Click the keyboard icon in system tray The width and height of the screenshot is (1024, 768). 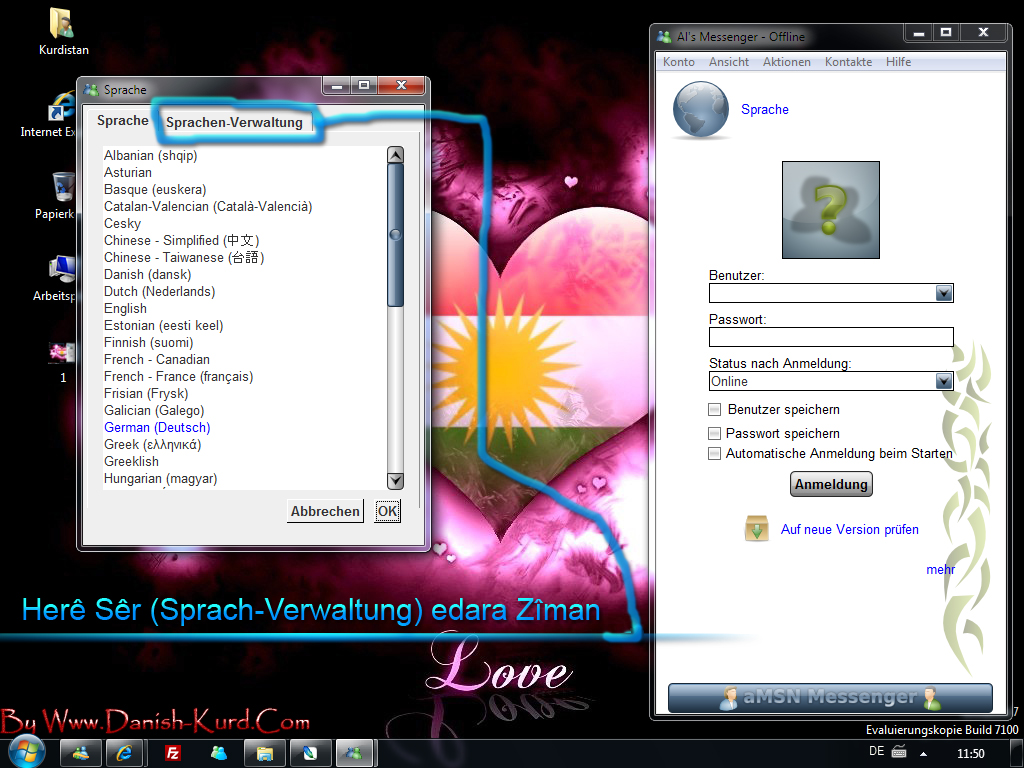(899, 752)
